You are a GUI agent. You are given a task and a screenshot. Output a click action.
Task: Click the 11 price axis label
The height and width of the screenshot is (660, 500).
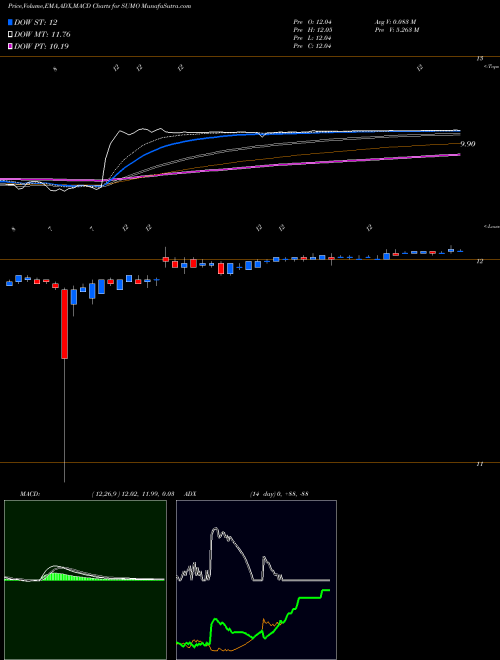point(479,464)
